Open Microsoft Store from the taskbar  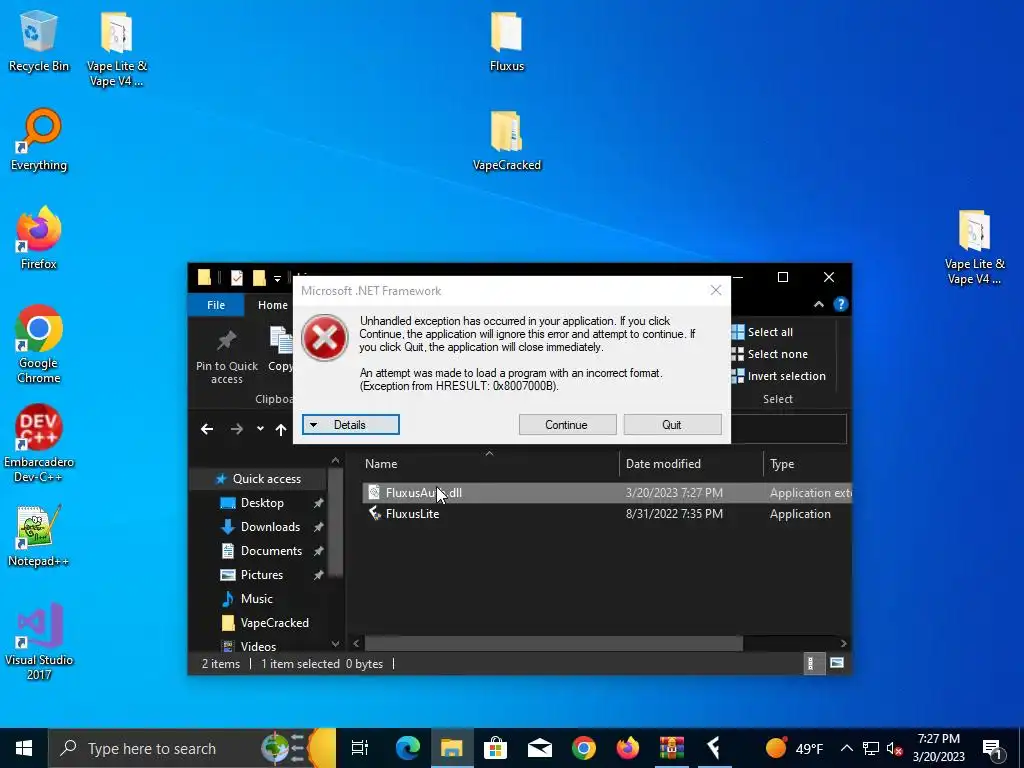[x=496, y=748]
